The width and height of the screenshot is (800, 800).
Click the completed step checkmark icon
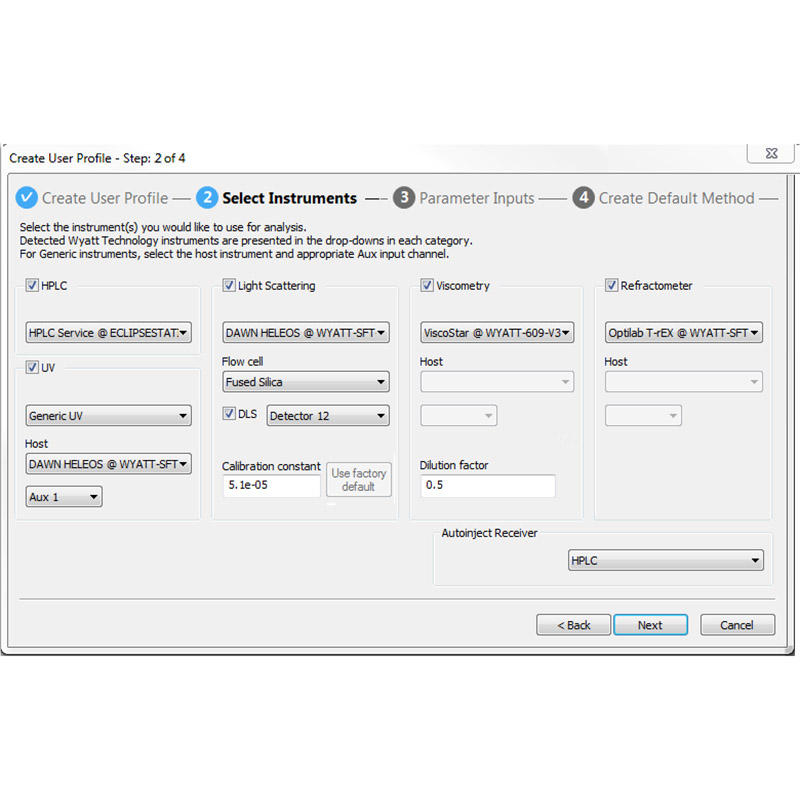[x=27, y=197]
